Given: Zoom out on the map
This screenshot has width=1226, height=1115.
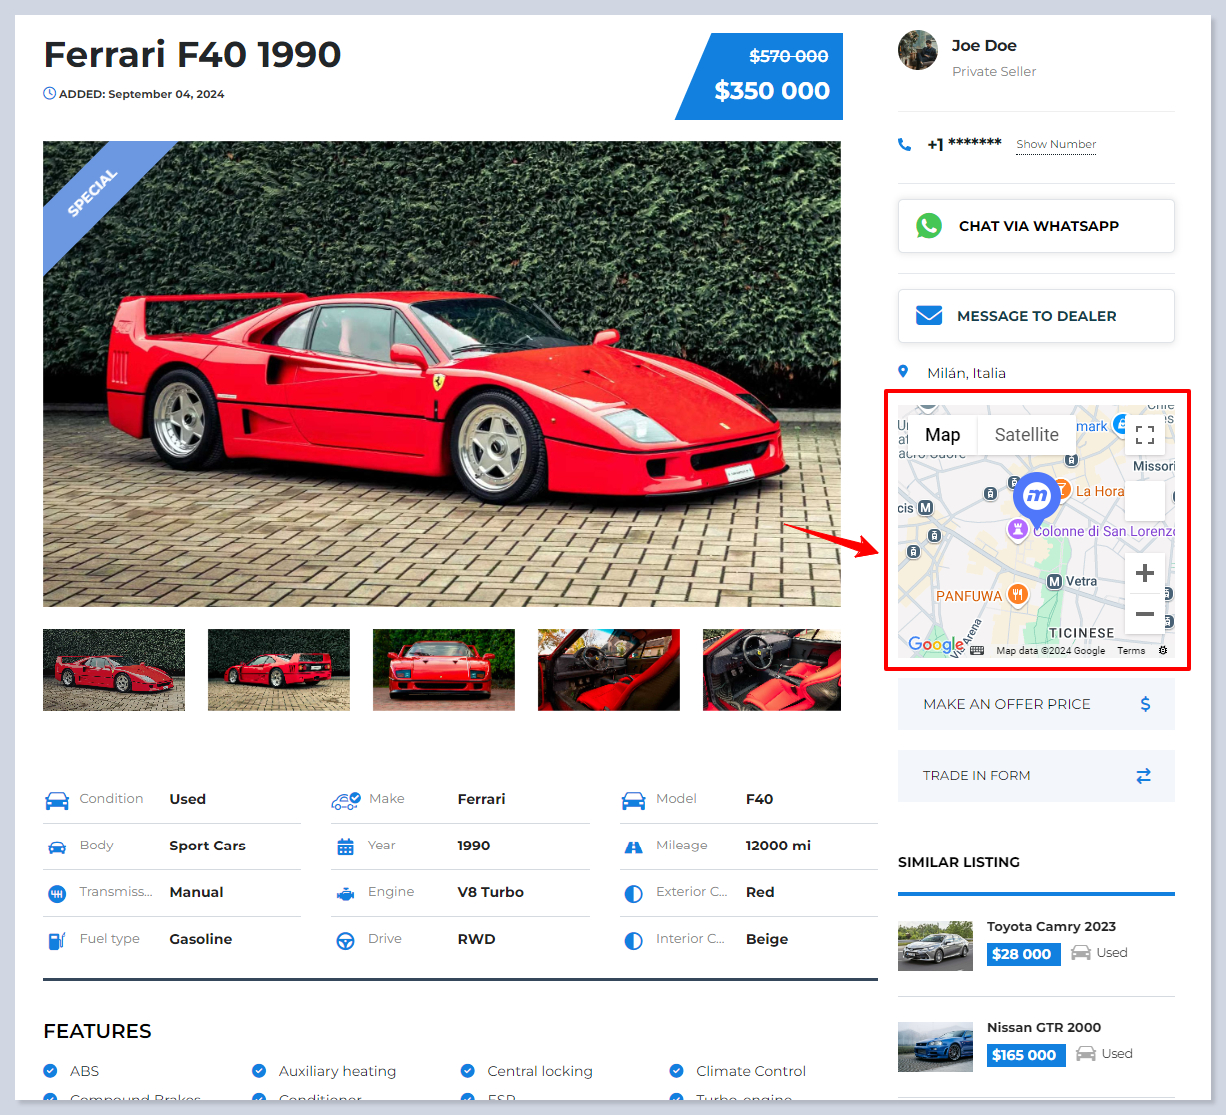Looking at the screenshot, I should tap(1145, 614).
